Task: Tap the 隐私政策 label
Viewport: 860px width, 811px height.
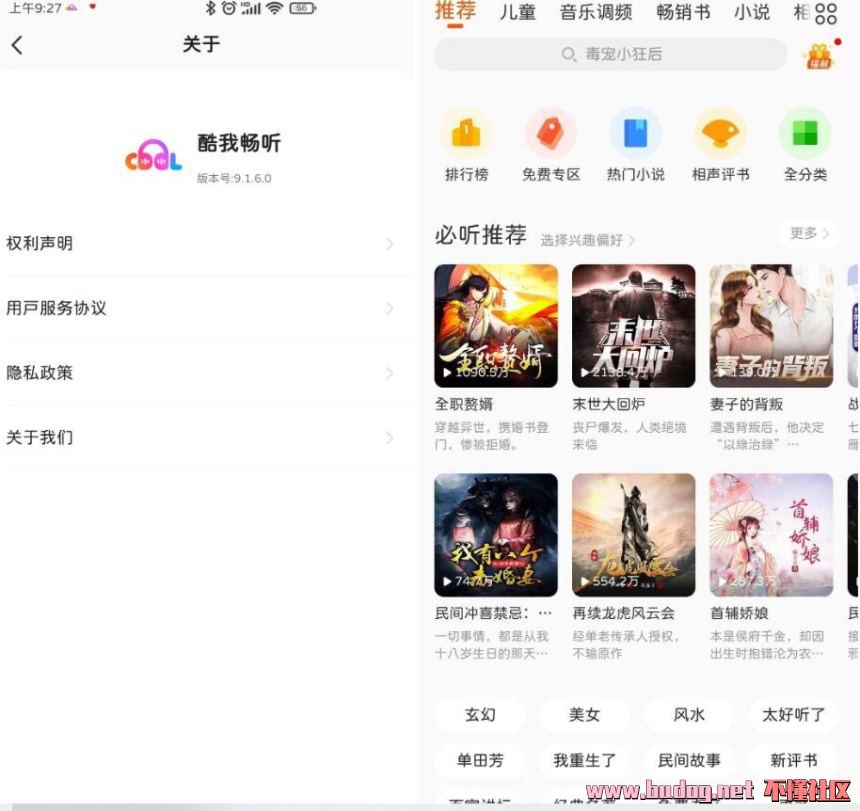Action: pos(39,373)
